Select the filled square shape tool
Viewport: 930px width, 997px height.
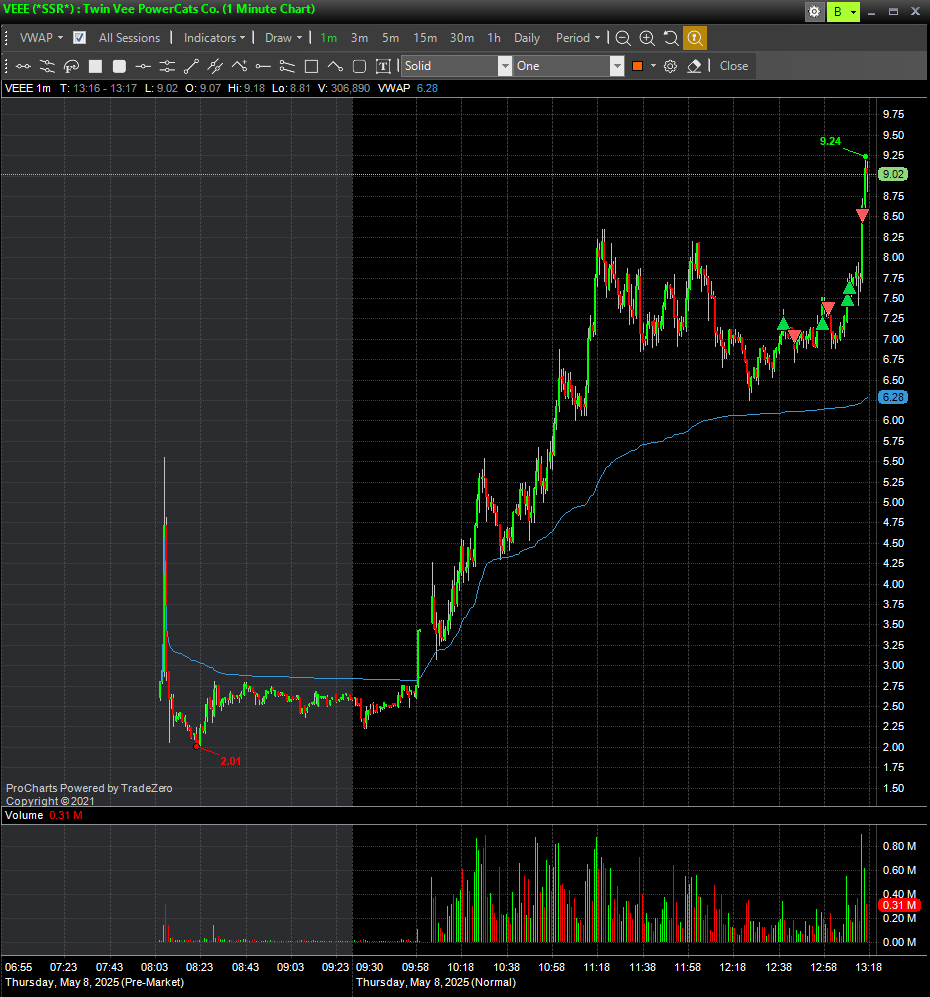pos(95,66)
